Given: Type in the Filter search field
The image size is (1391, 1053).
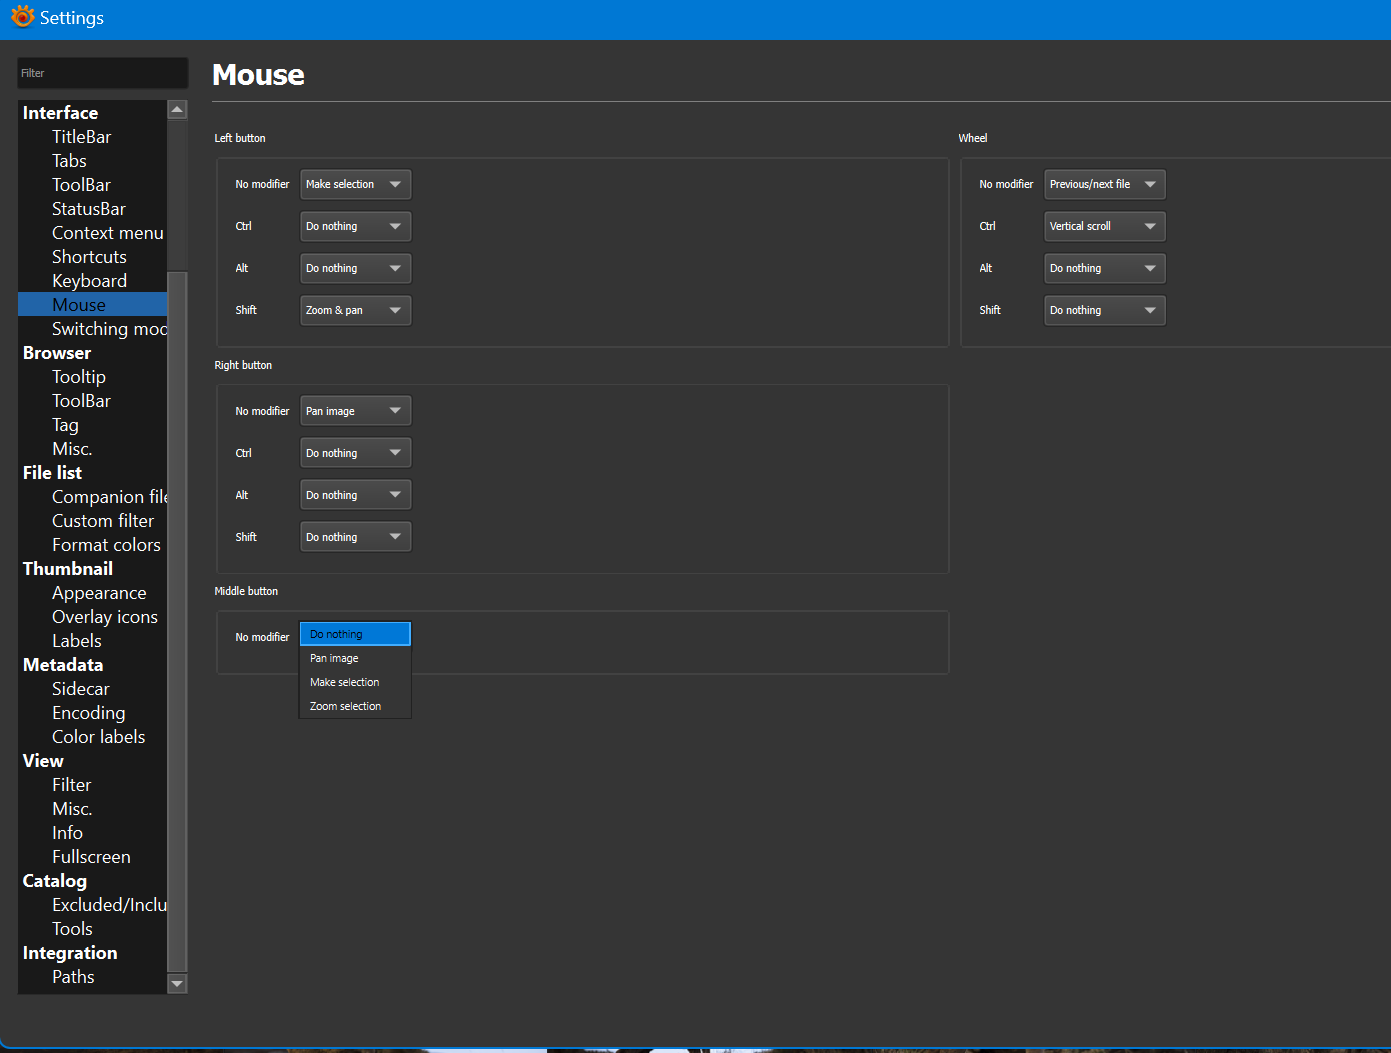Looking at the screenshot, I should [102, 73].
